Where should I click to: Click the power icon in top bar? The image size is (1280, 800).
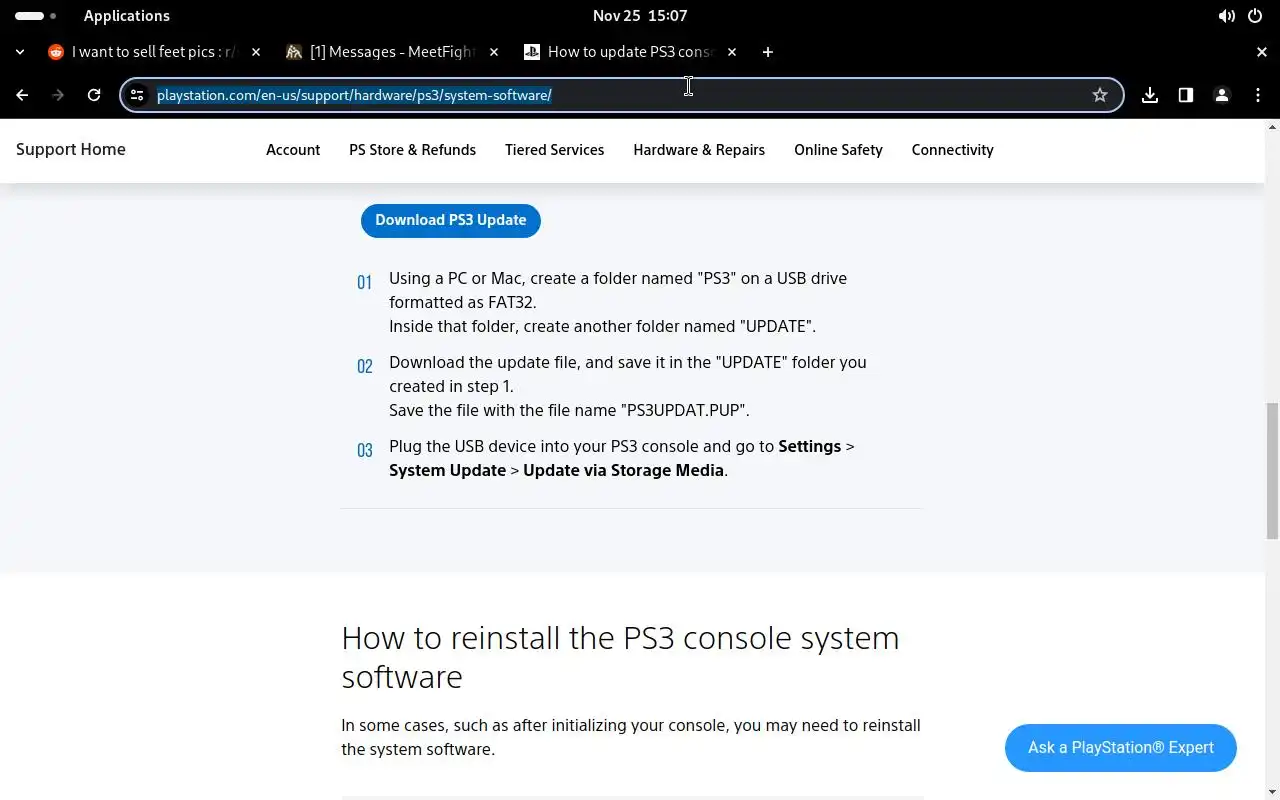point(1256,16)
